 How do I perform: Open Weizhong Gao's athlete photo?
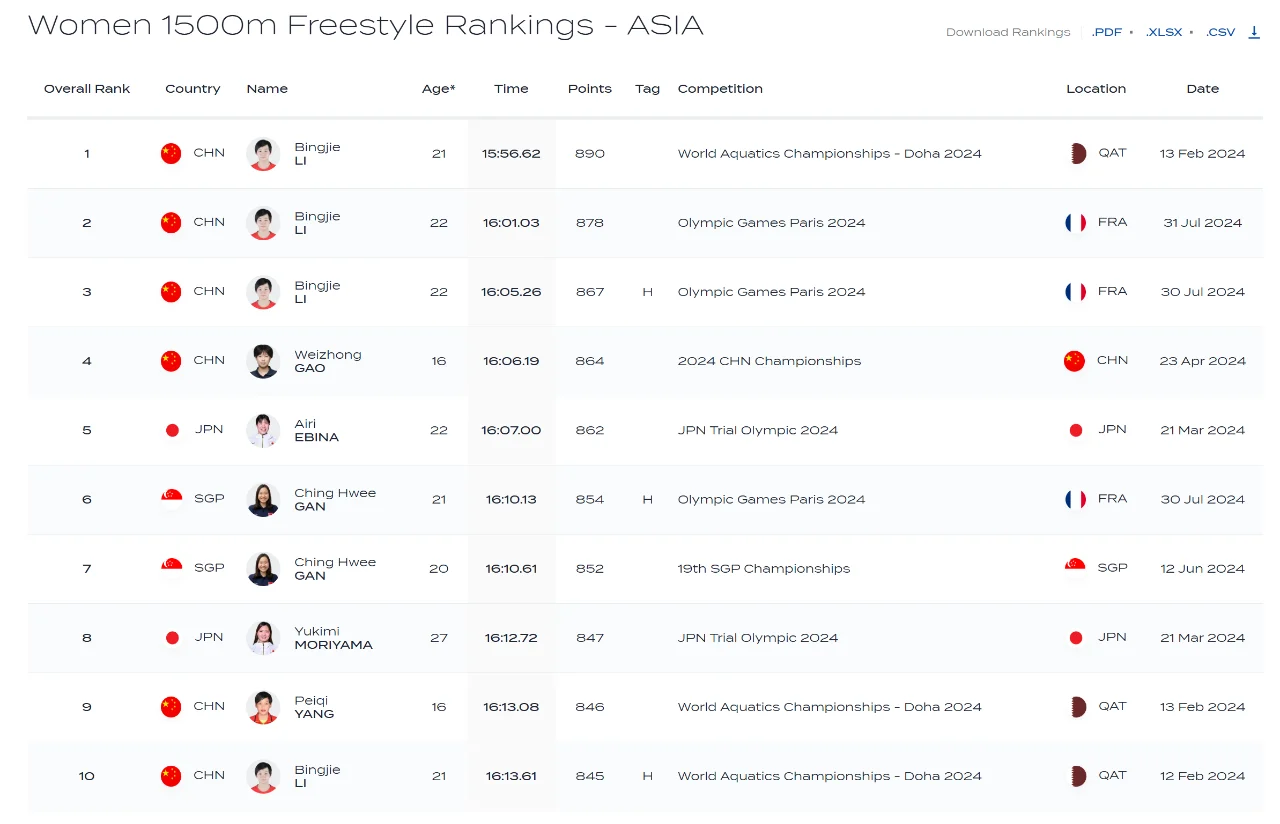[263, 361]
